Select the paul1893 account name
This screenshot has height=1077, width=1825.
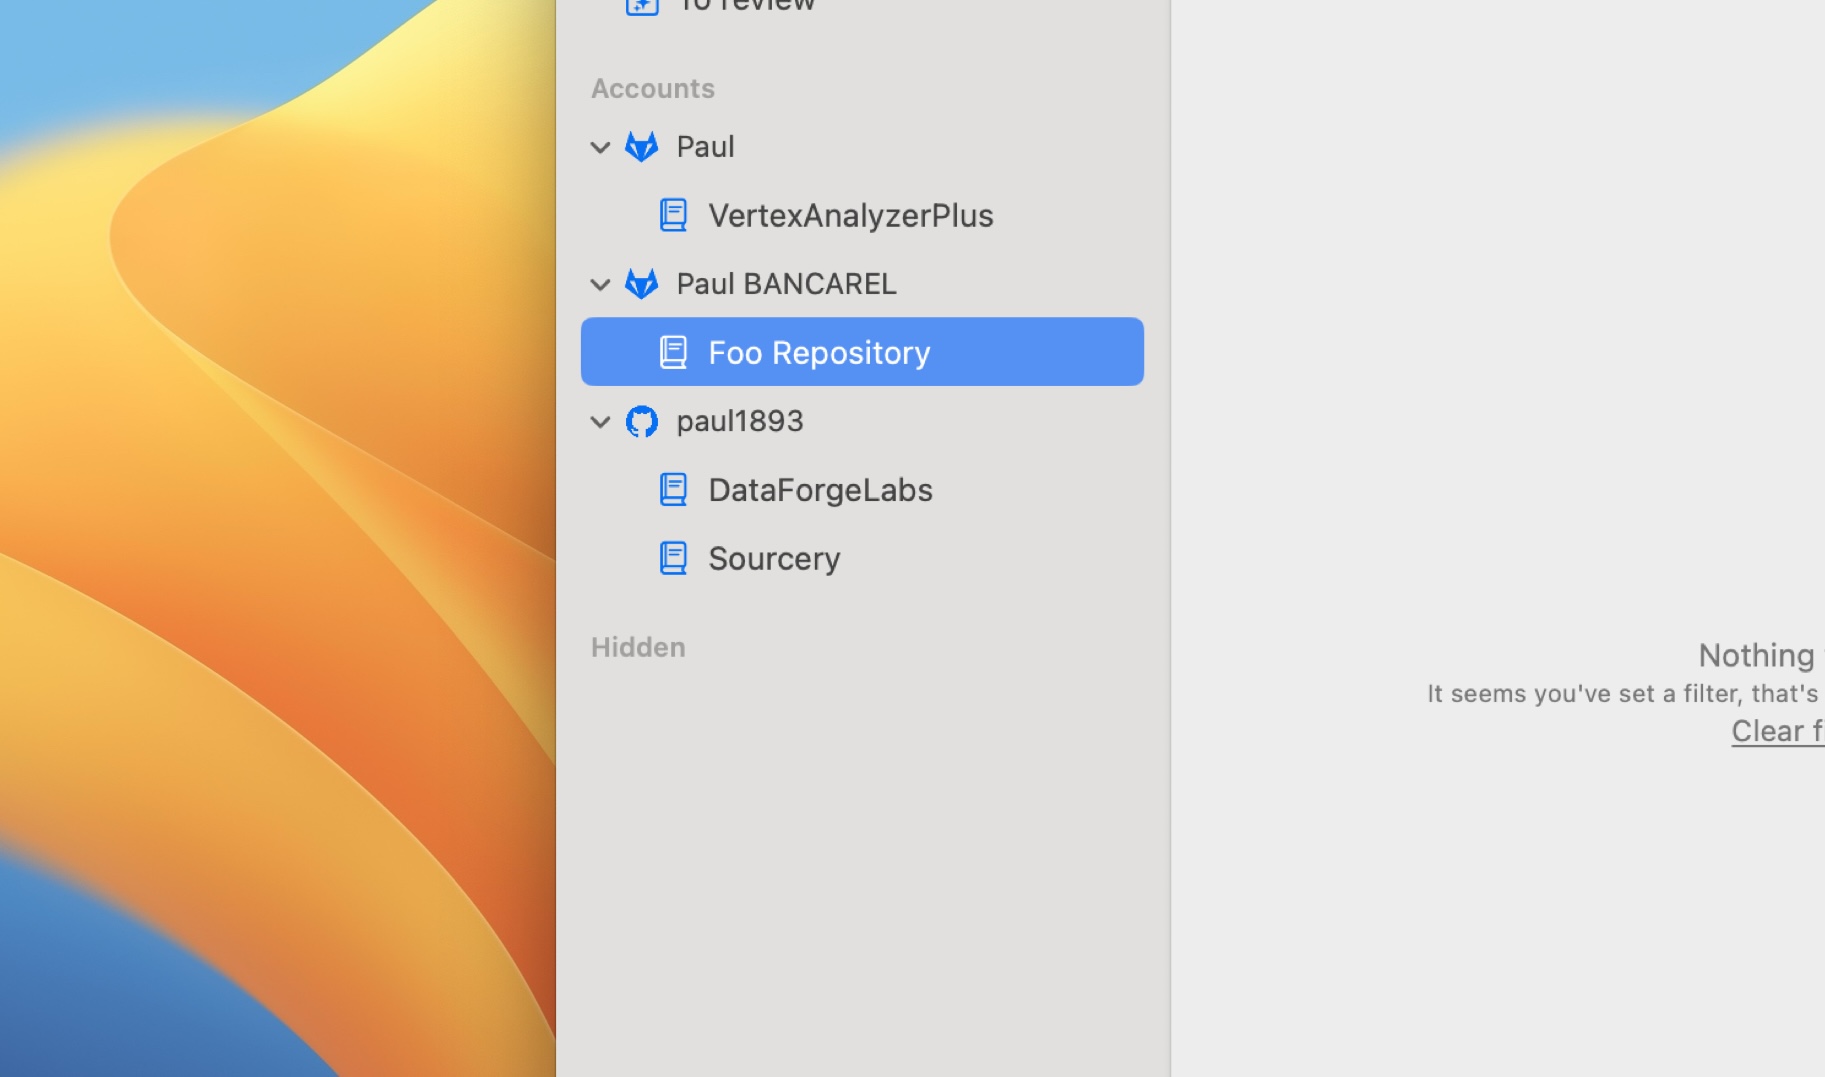(740, 421)
